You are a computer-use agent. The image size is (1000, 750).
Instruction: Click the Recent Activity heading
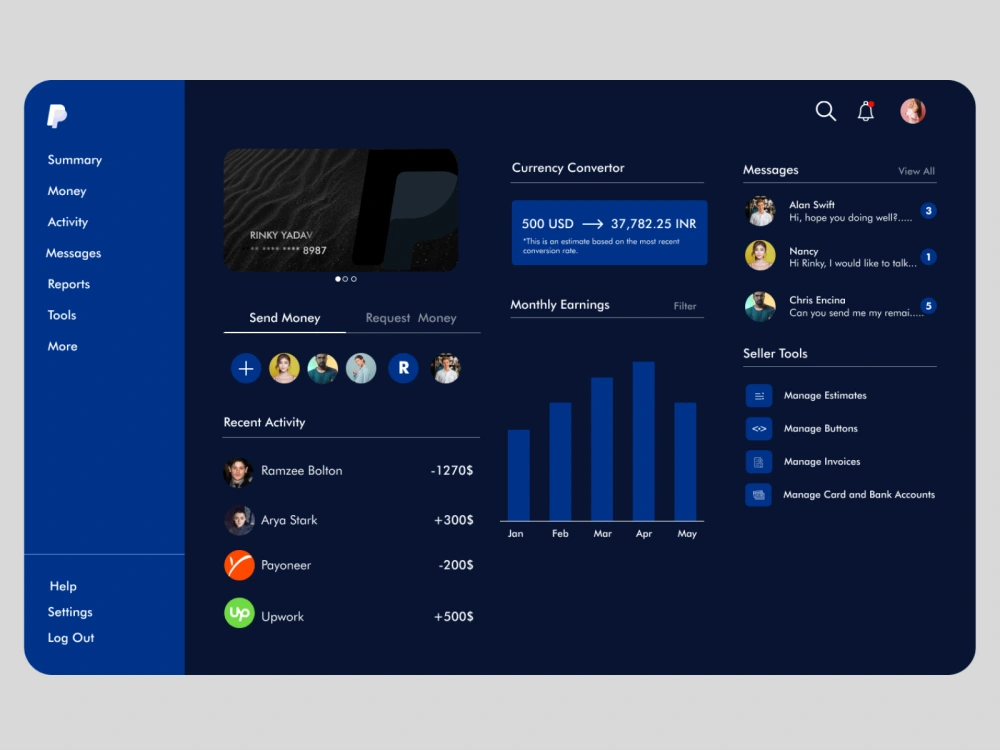[264, 422]
